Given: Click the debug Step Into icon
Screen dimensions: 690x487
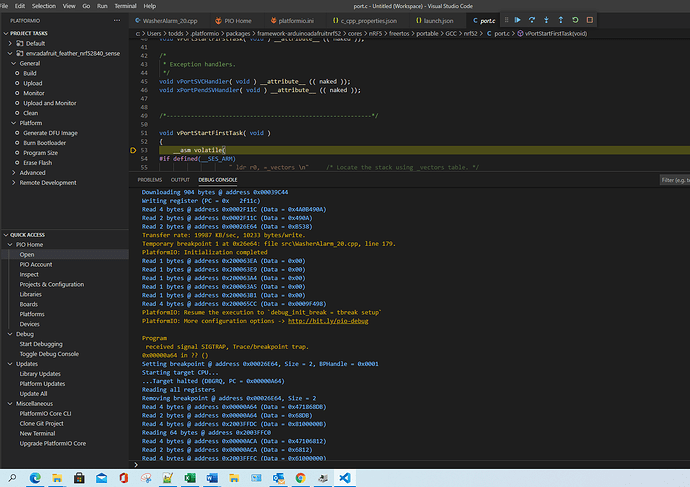Looking at the screenshot, I should 546,20.
